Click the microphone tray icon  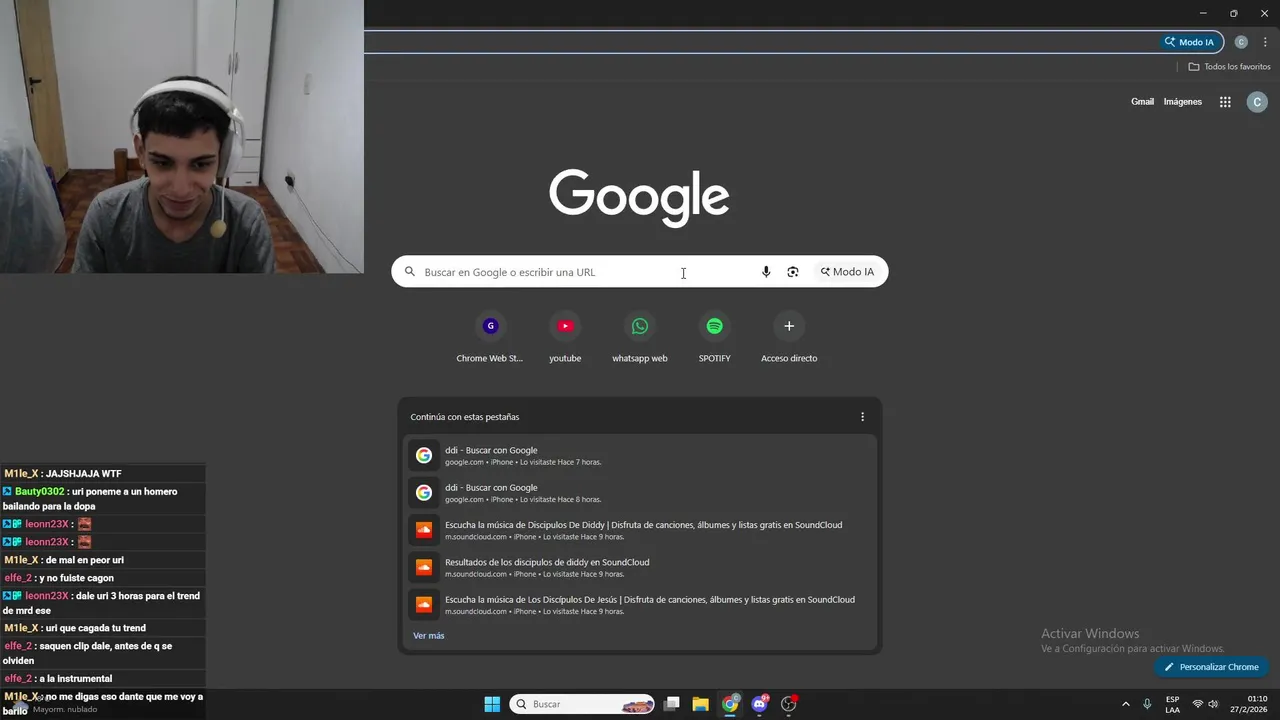1147,704
